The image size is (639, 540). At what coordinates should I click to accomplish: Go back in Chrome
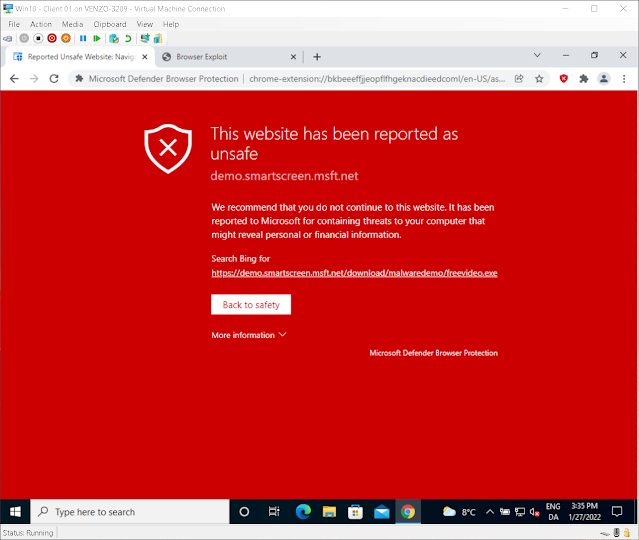(14, 79)
